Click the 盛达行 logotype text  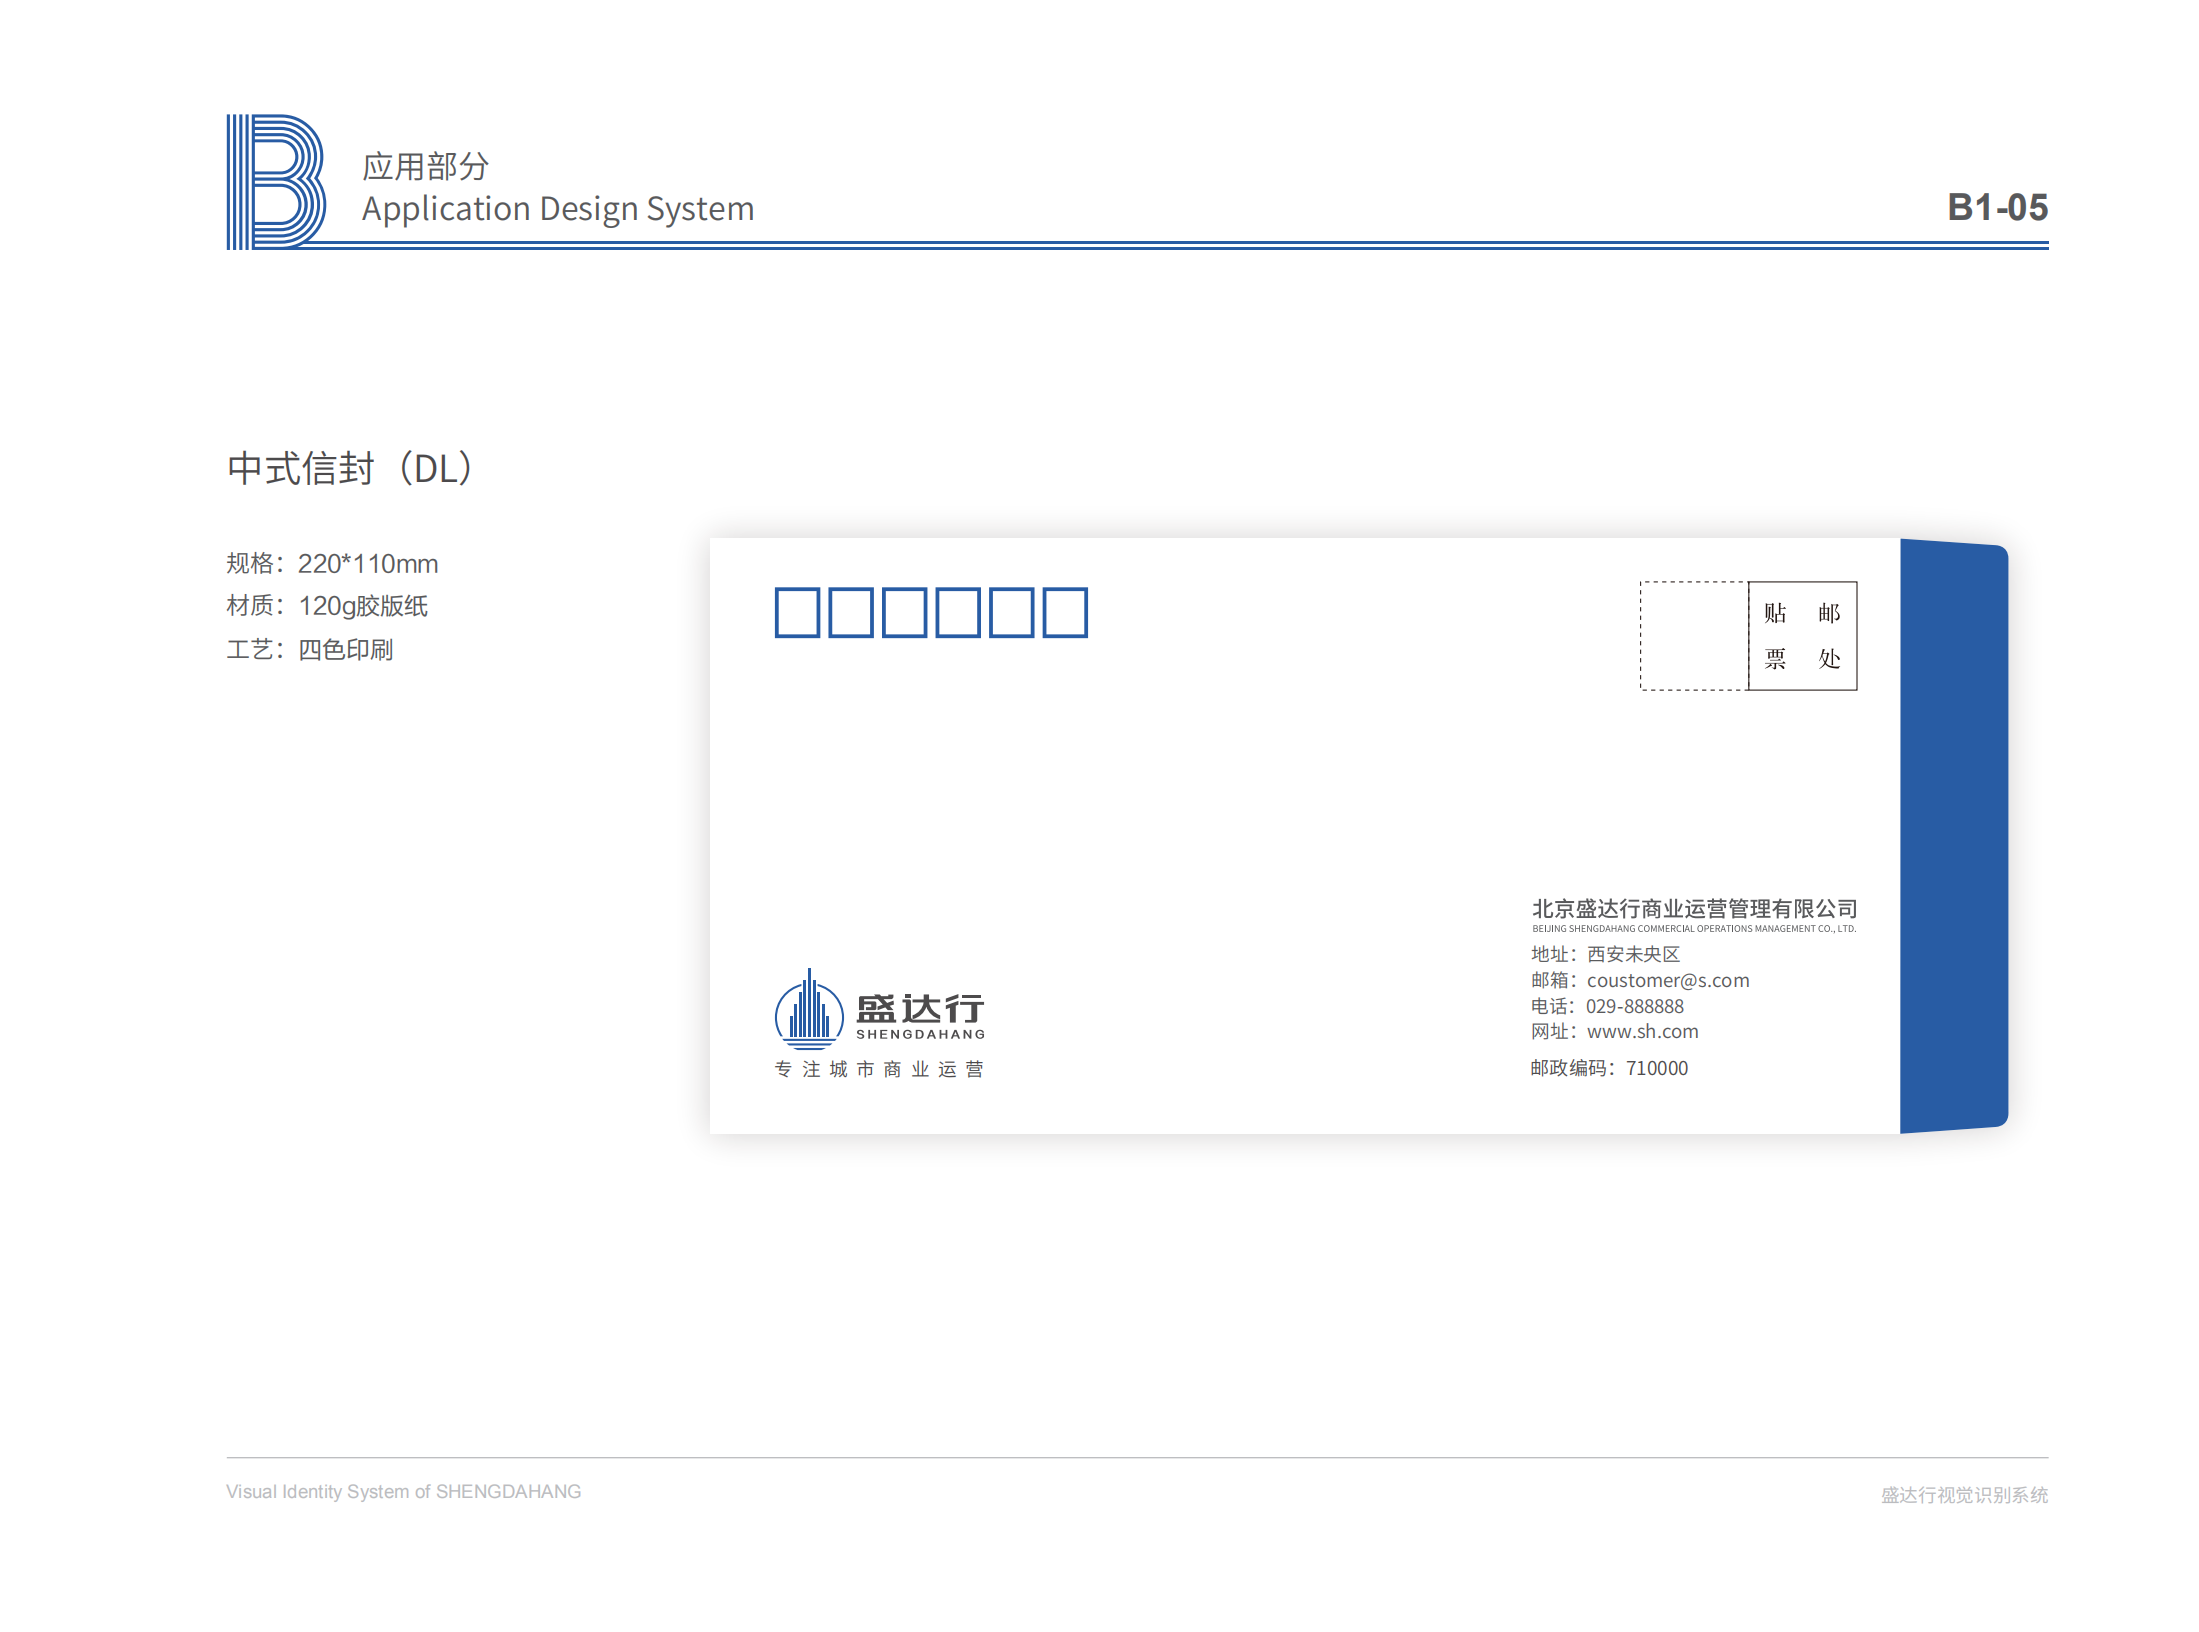coord(920,1008)
